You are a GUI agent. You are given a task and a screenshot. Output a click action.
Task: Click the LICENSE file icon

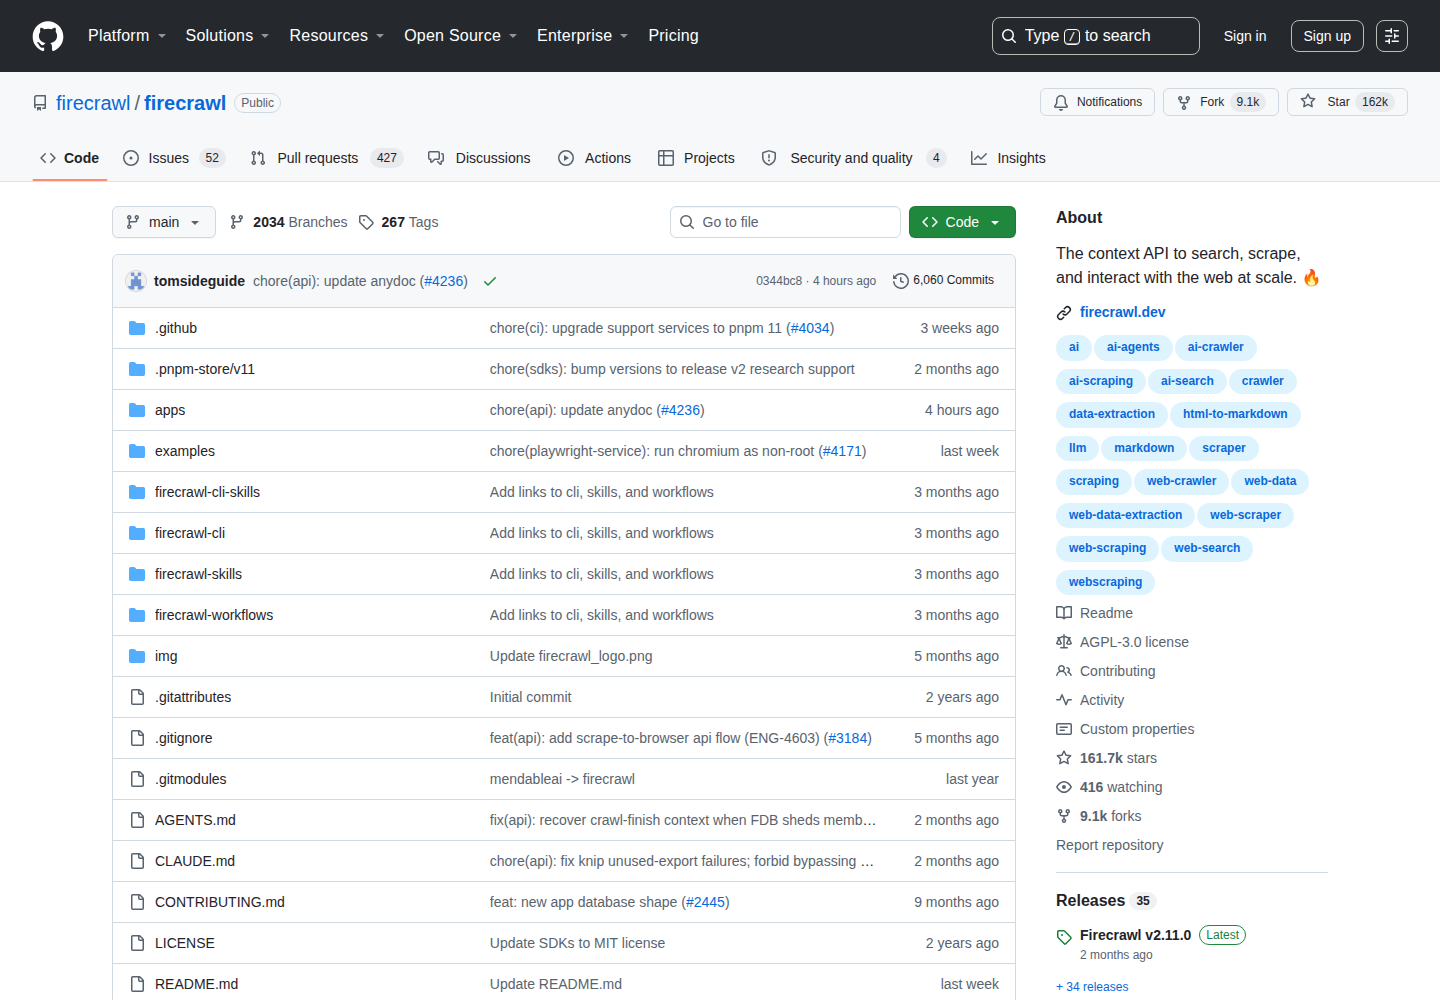[137, 943]
